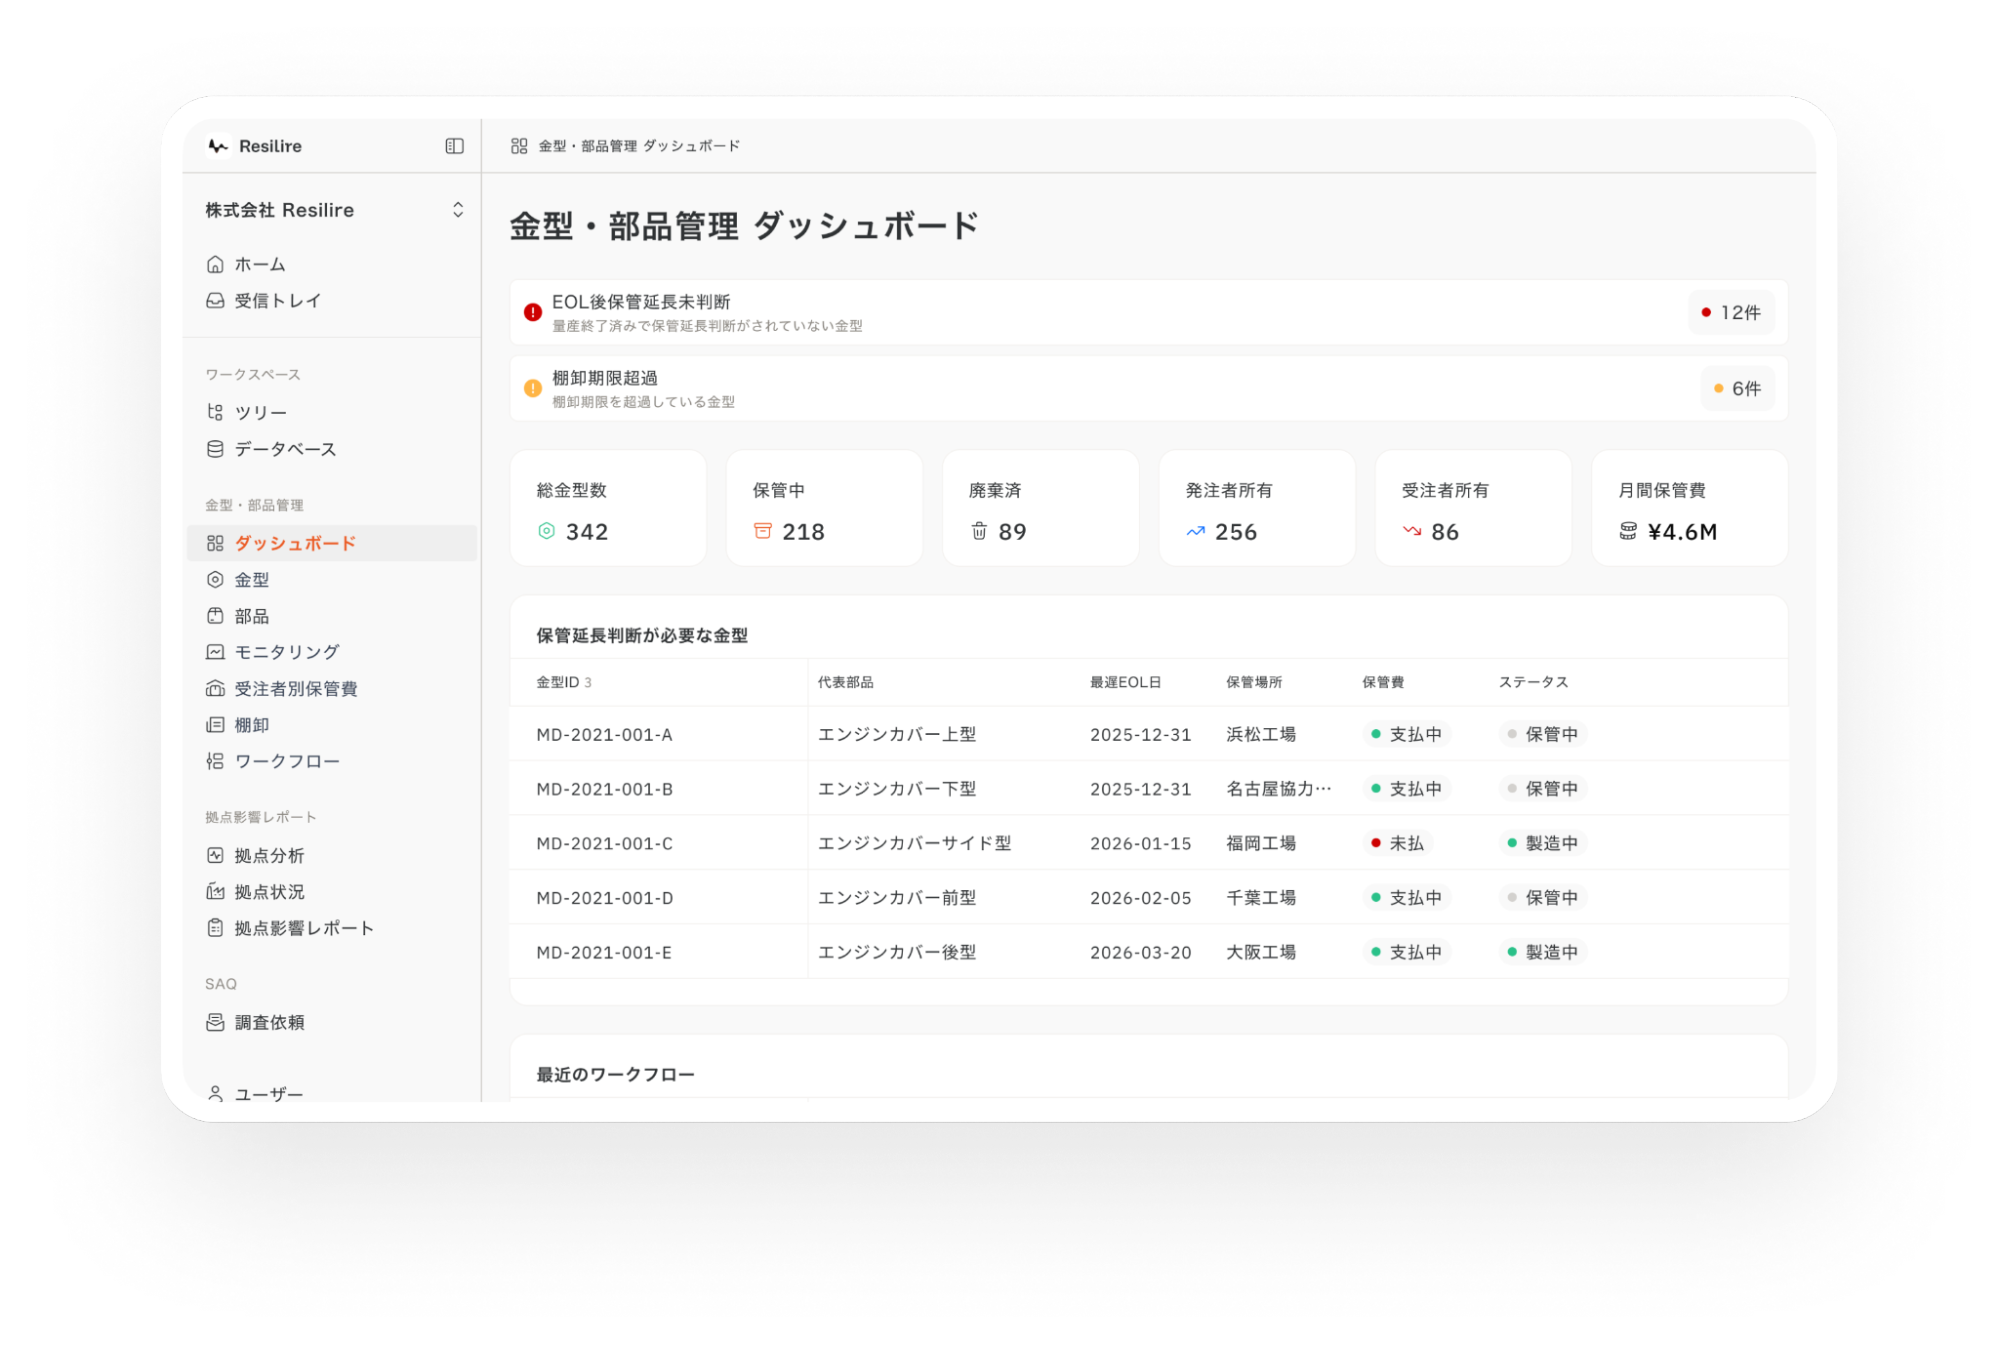Select the 棚卸 inventory icon
1999x1348 pixels.
[215, 725]
